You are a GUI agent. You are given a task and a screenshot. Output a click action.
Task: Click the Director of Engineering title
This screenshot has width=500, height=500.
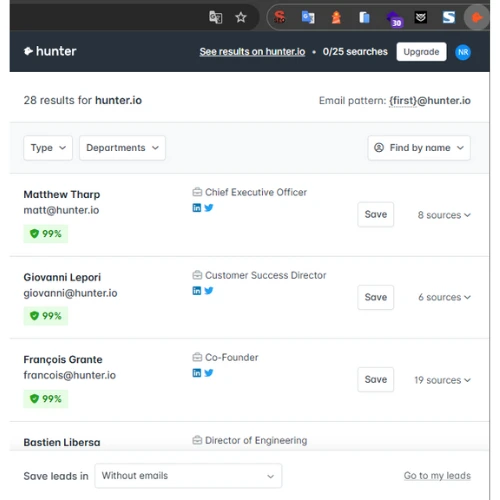point(256,440)
